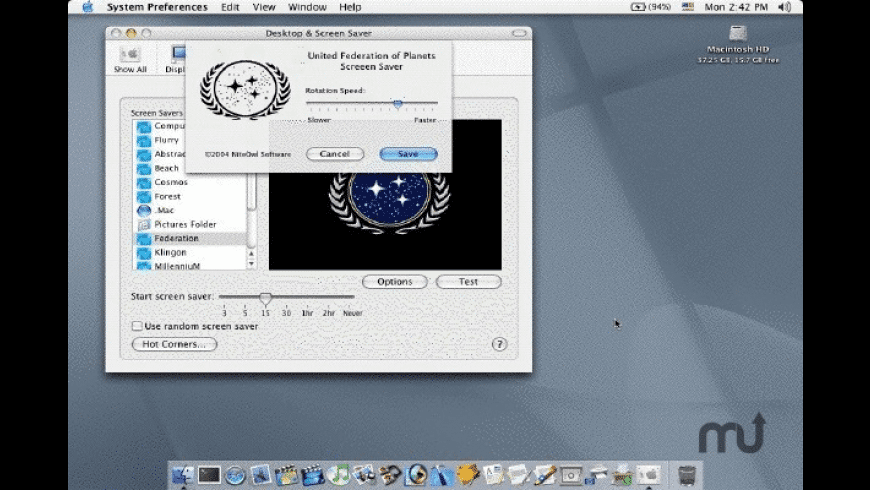Open the Apple menu icon

click(87, 7)
